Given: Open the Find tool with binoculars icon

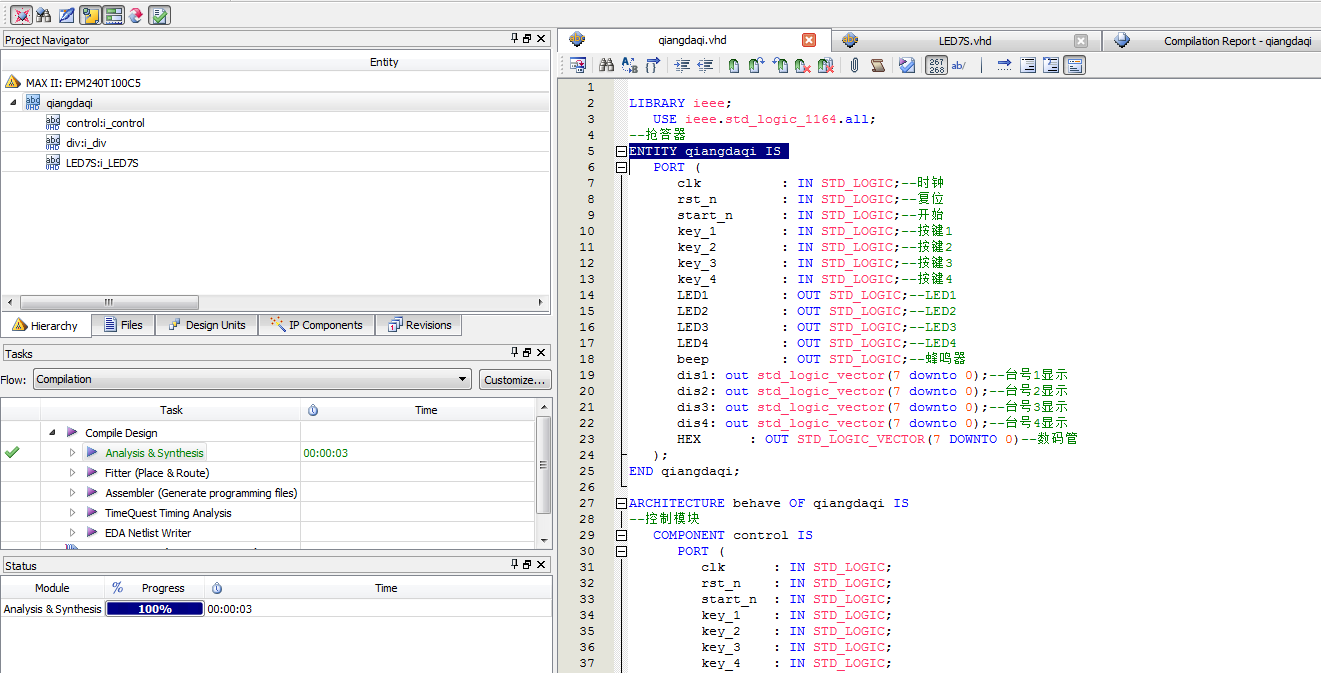Looking at the screenshot, I should click(x=605, y=64).
